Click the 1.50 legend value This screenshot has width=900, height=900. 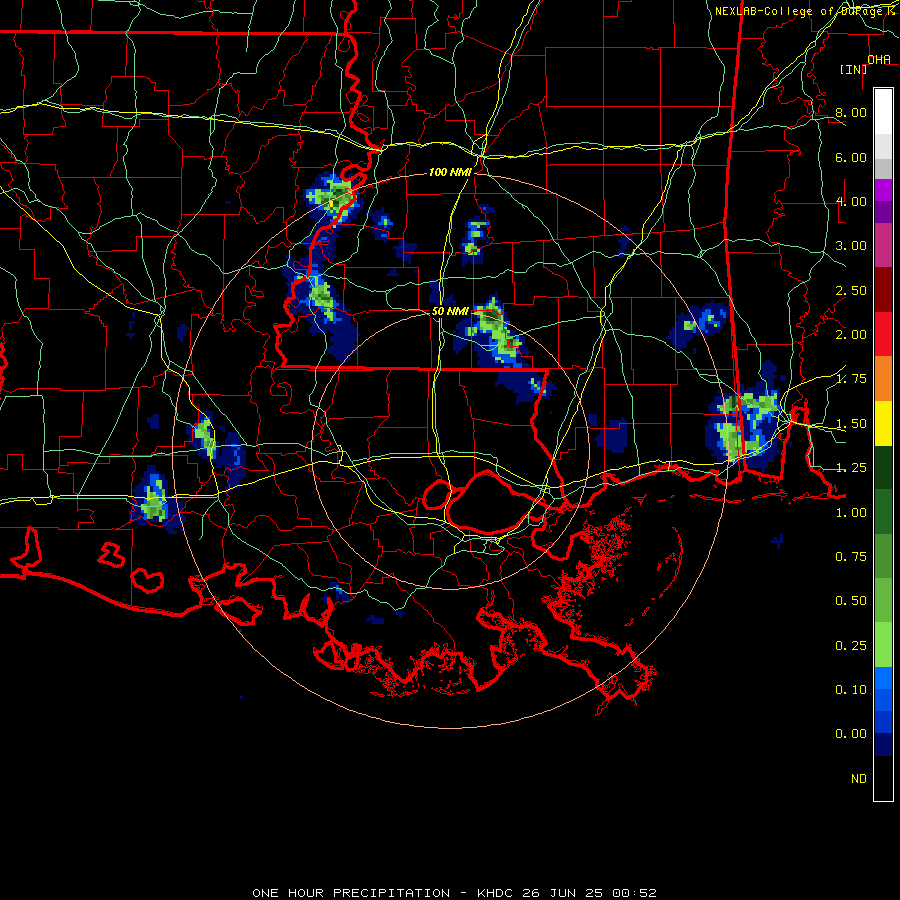coord(851,424)
